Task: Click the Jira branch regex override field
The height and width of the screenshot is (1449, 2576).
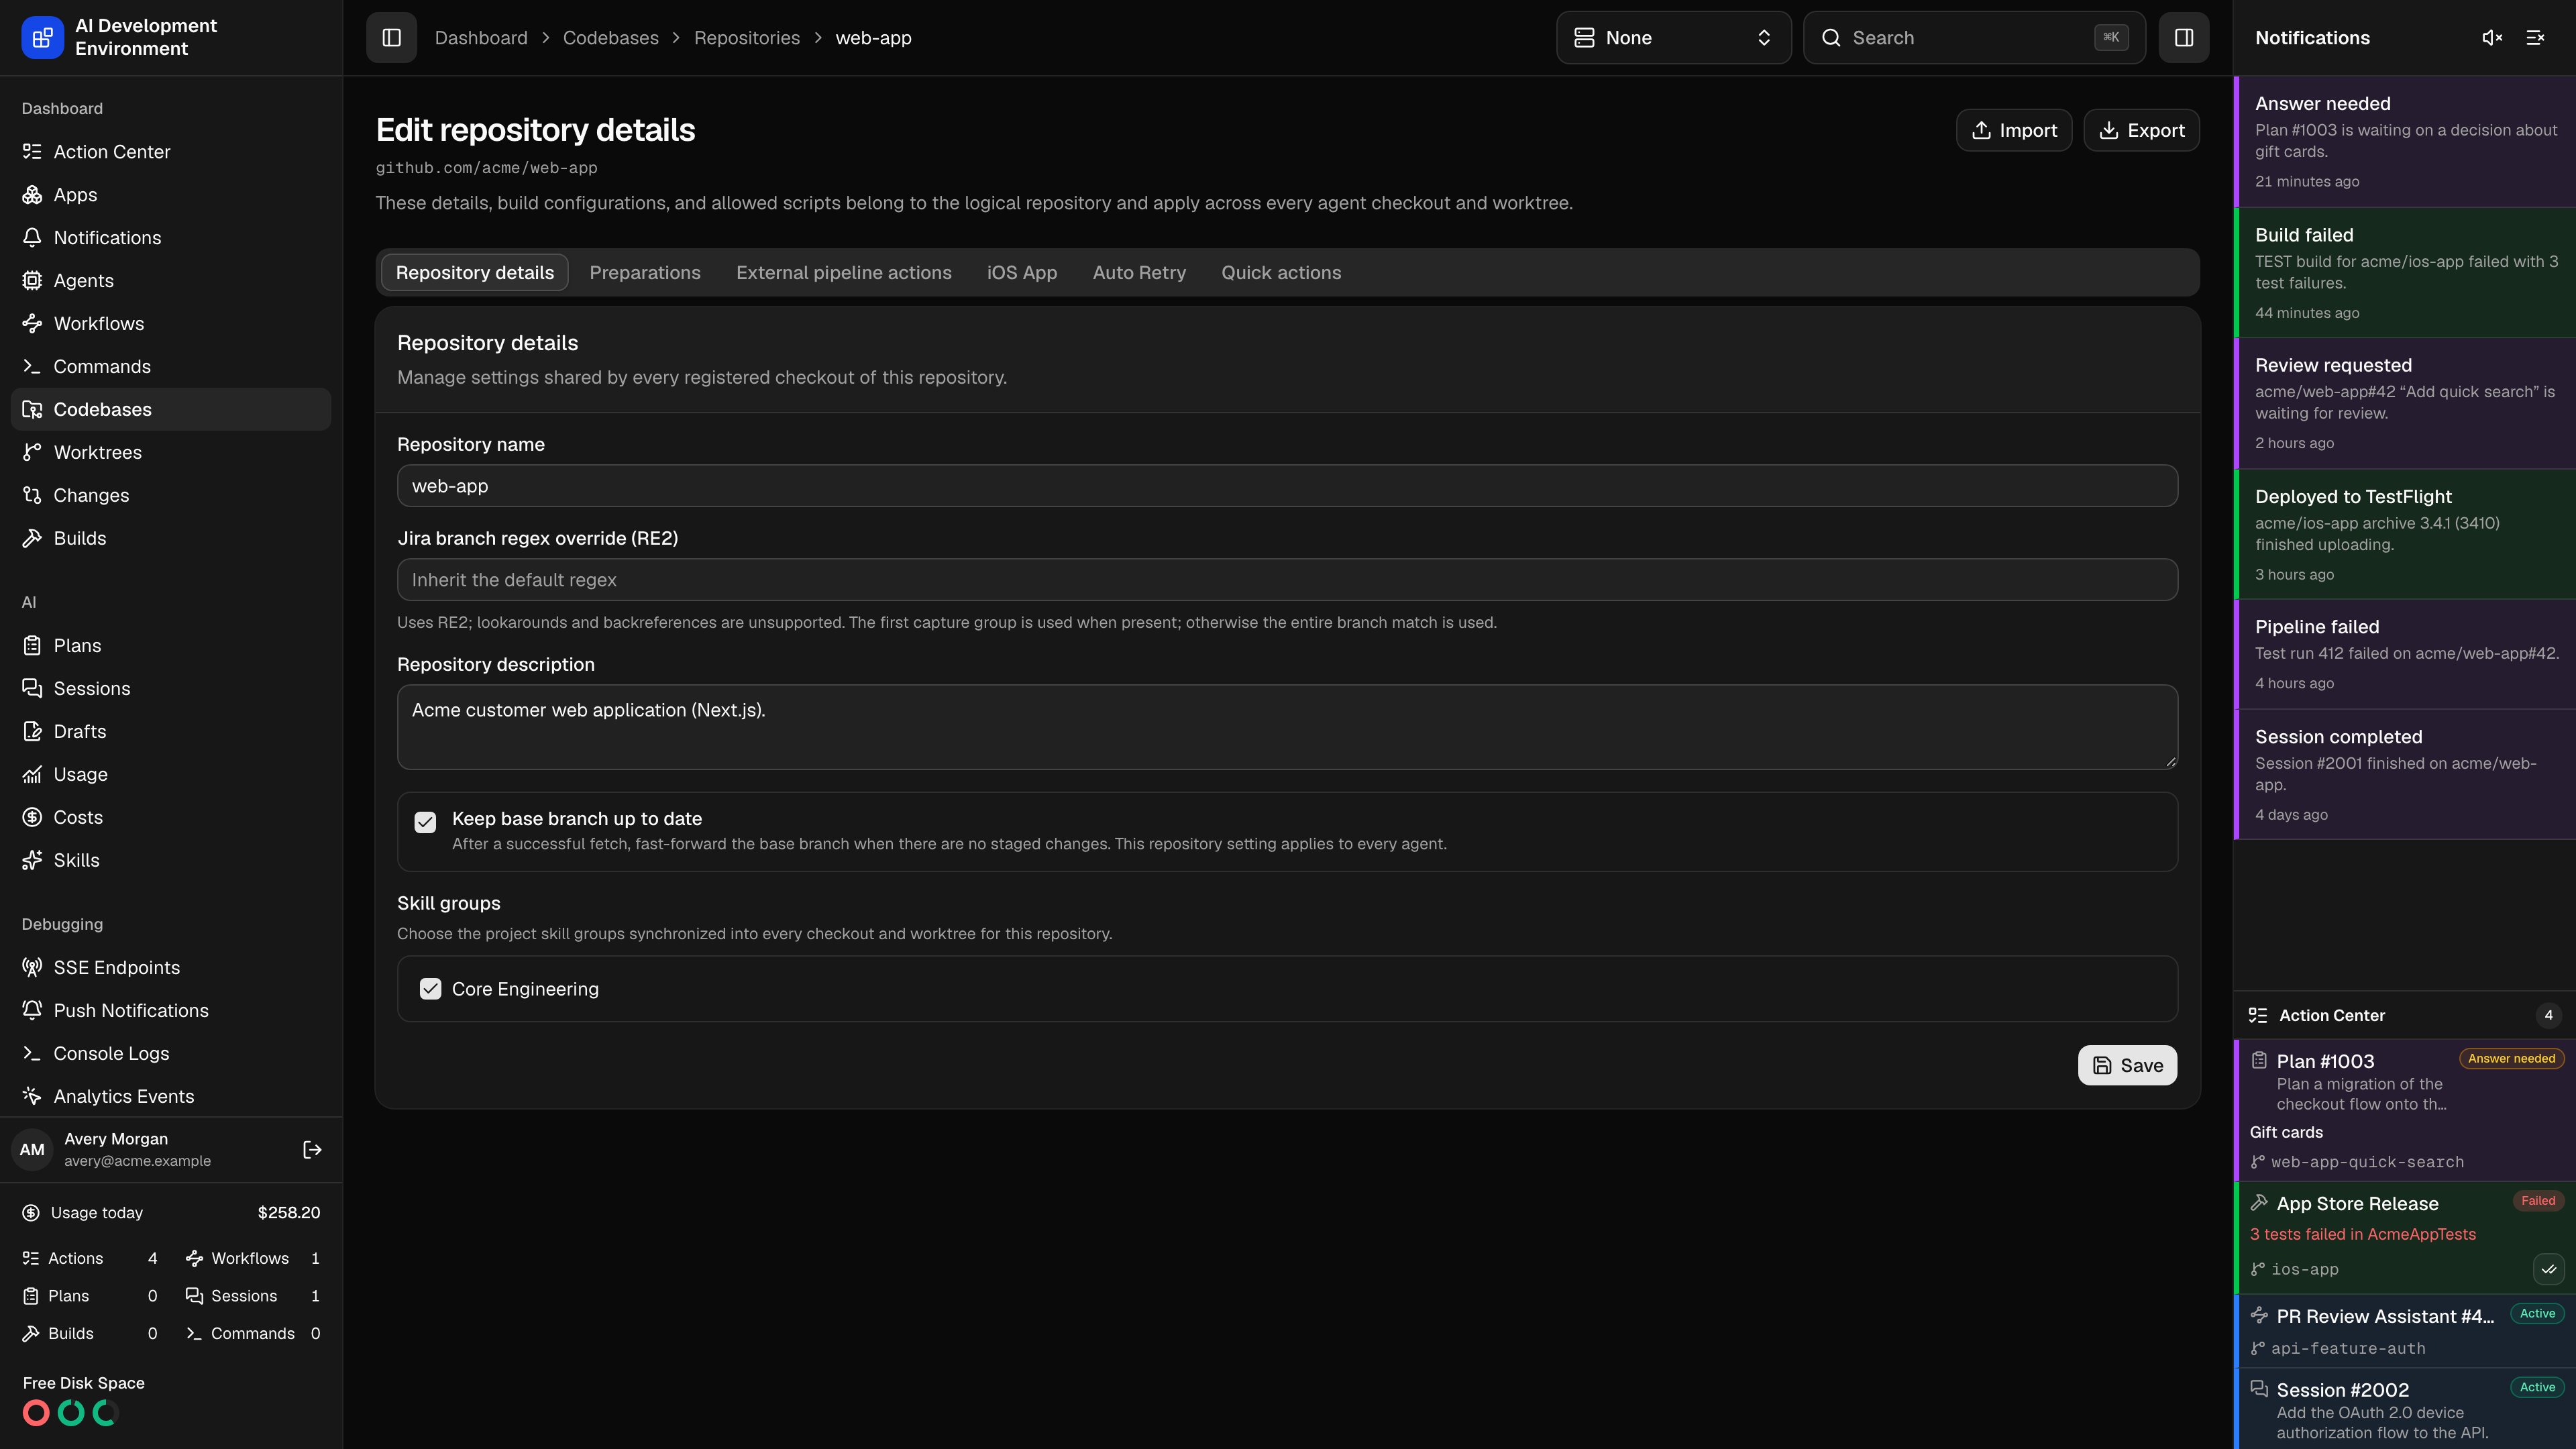Action: point(1287,580)
